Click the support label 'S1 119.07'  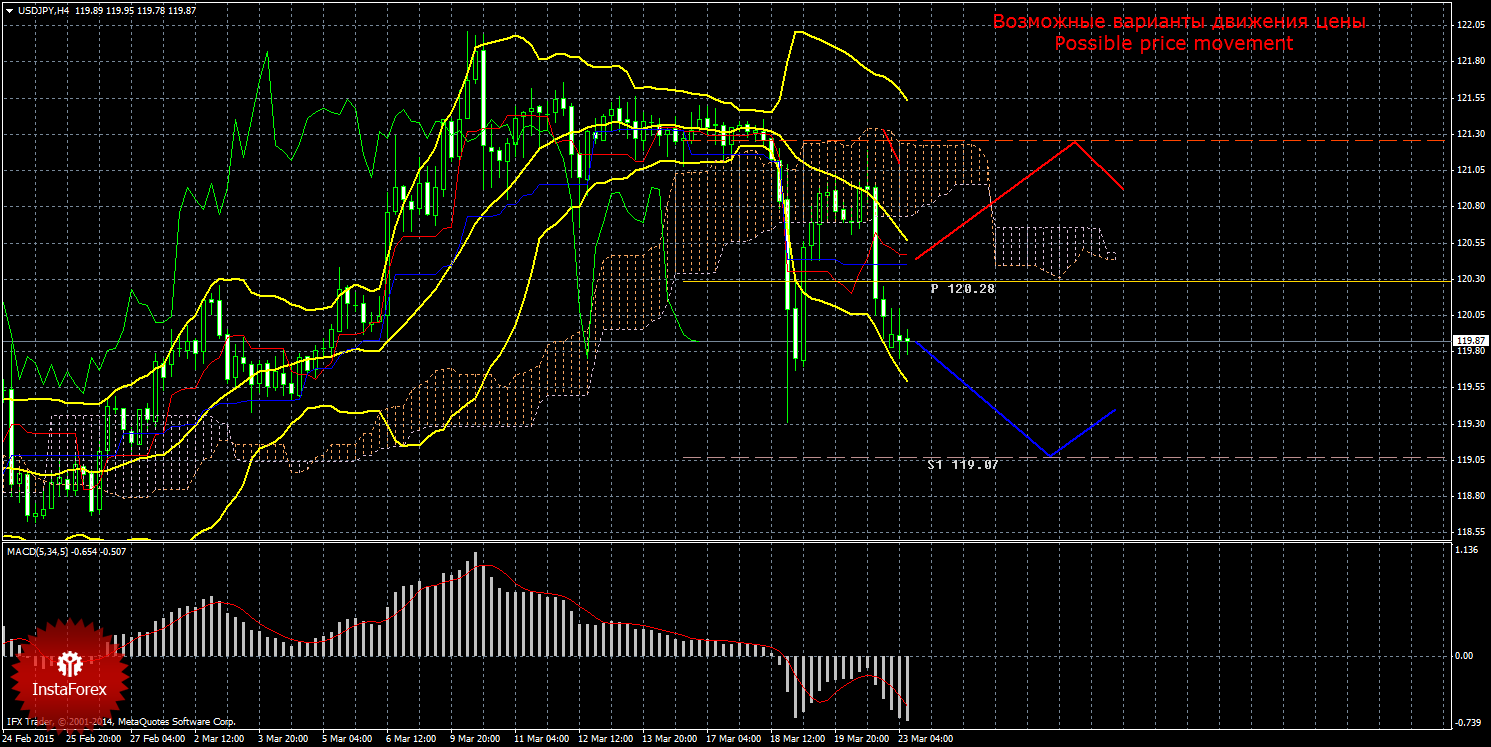[x=963, y=465]
